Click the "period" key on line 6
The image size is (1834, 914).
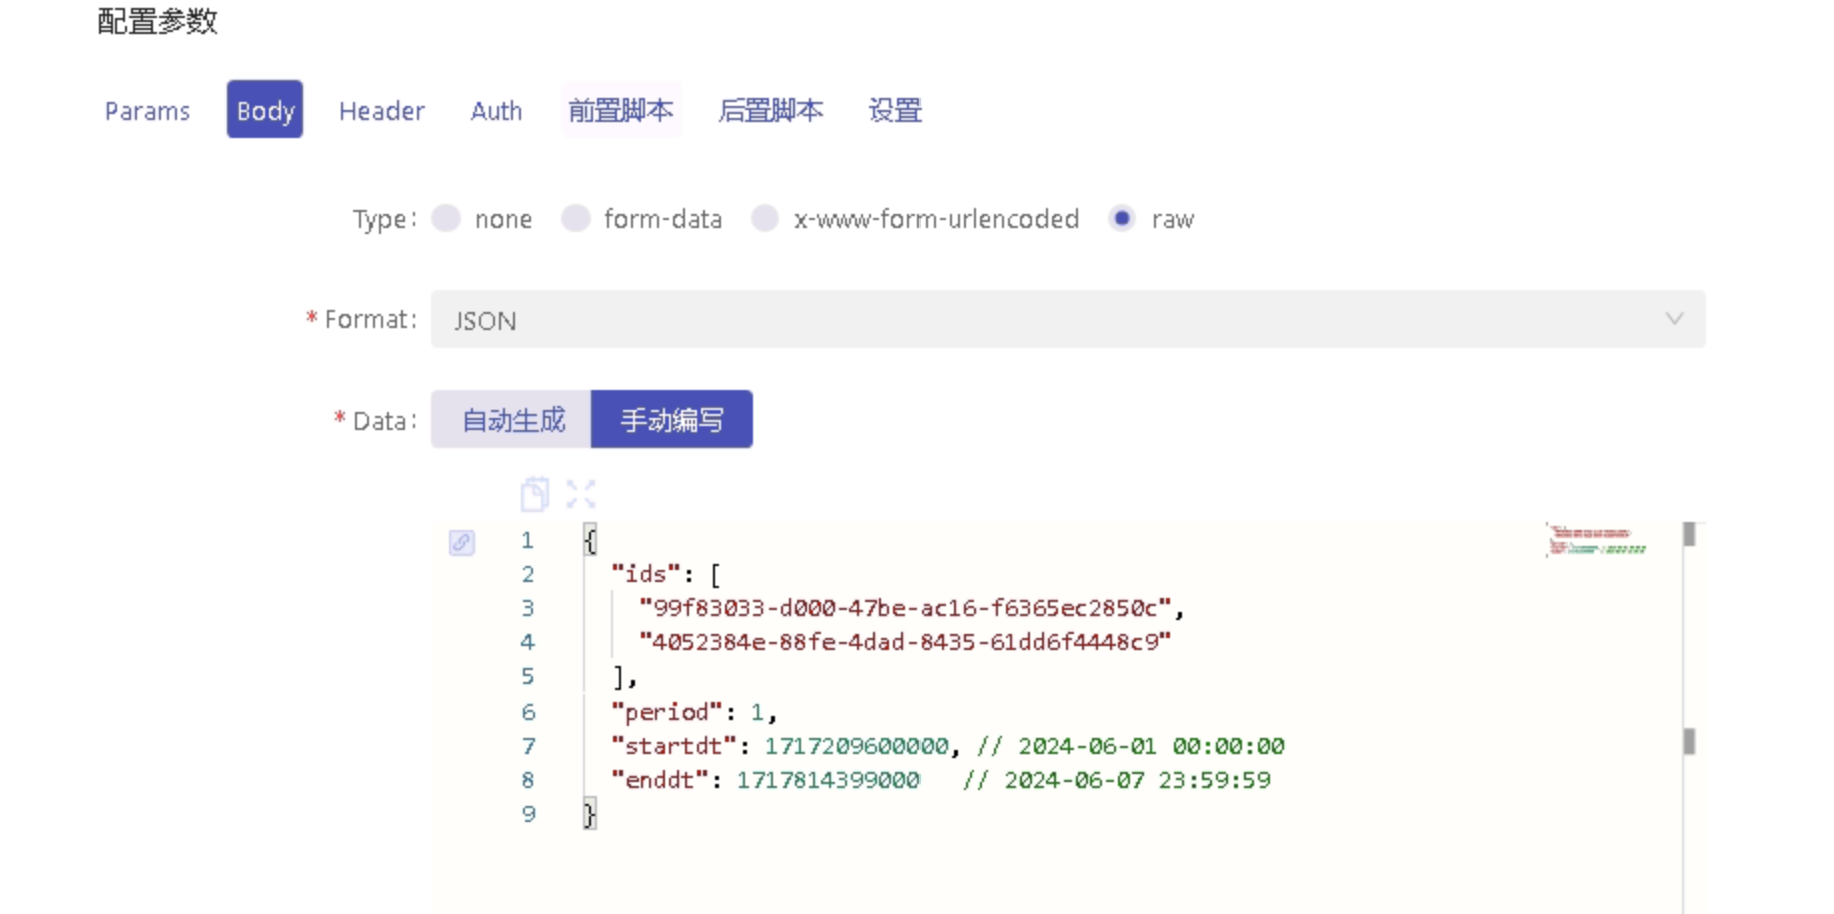pos(667,712)
